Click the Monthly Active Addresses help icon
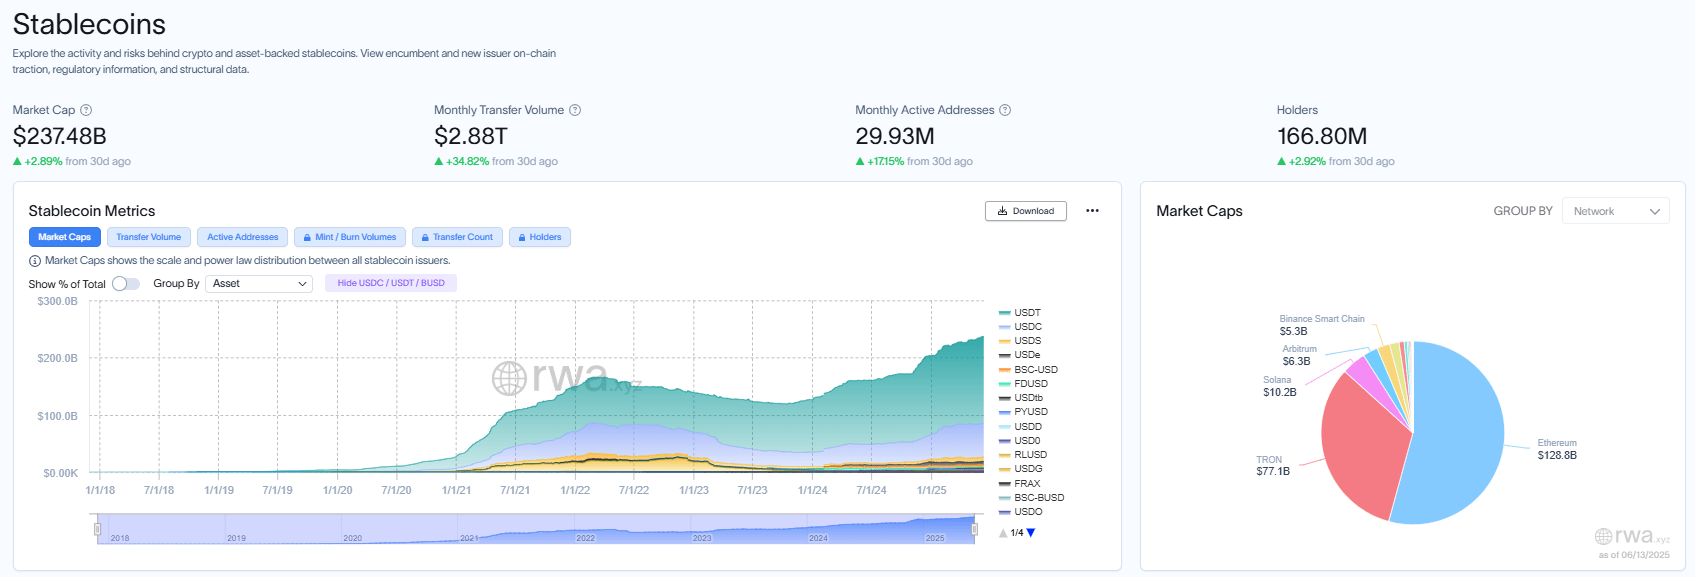The width and height of the screenshot is (1695, 577). coord(1005,110)
